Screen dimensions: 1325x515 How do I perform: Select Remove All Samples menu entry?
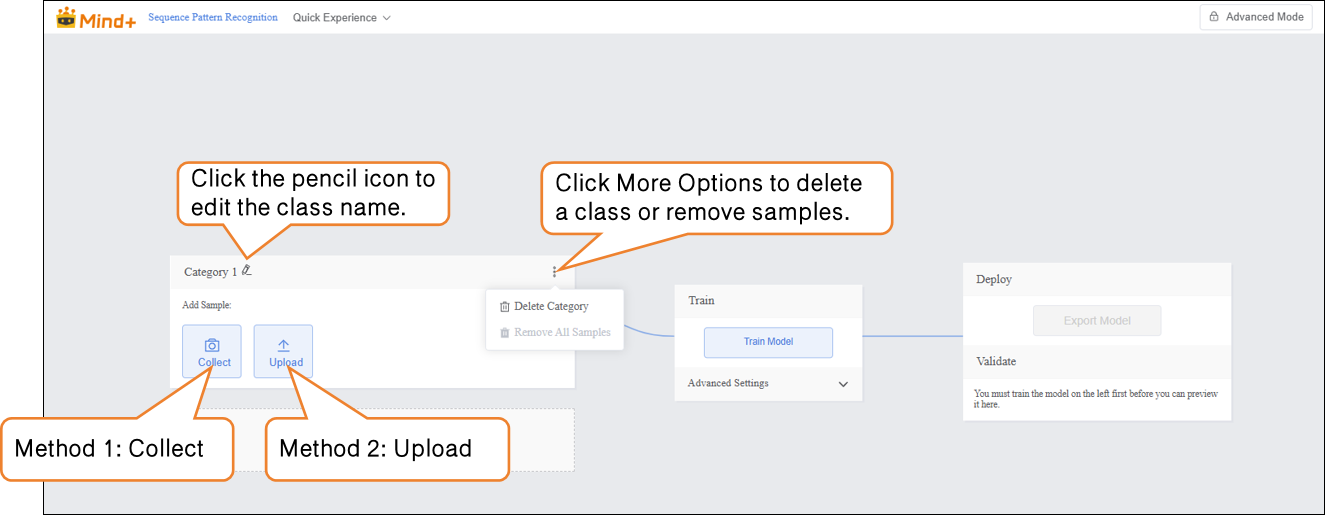click(x=562, y=332)
